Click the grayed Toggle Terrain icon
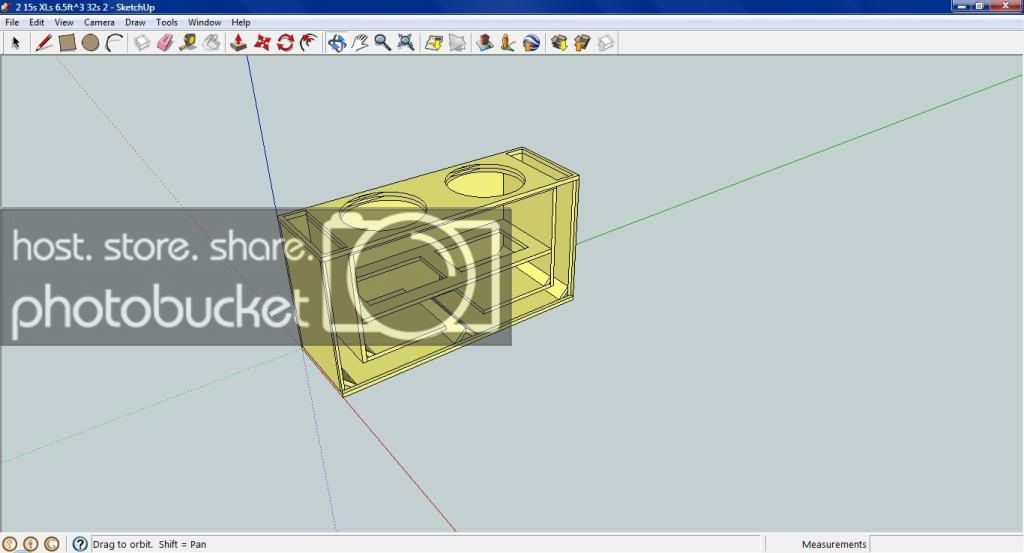 (x=457, y=43)
